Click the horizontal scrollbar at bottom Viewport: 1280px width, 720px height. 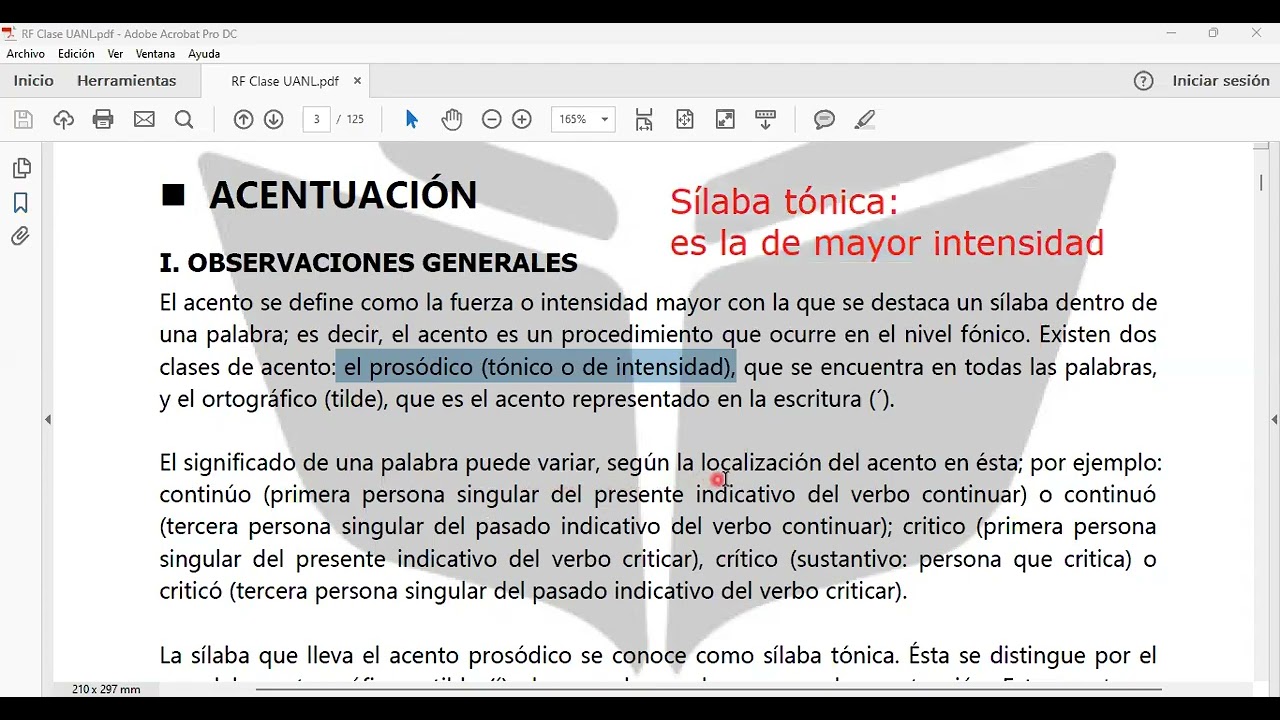pos(708,689)
